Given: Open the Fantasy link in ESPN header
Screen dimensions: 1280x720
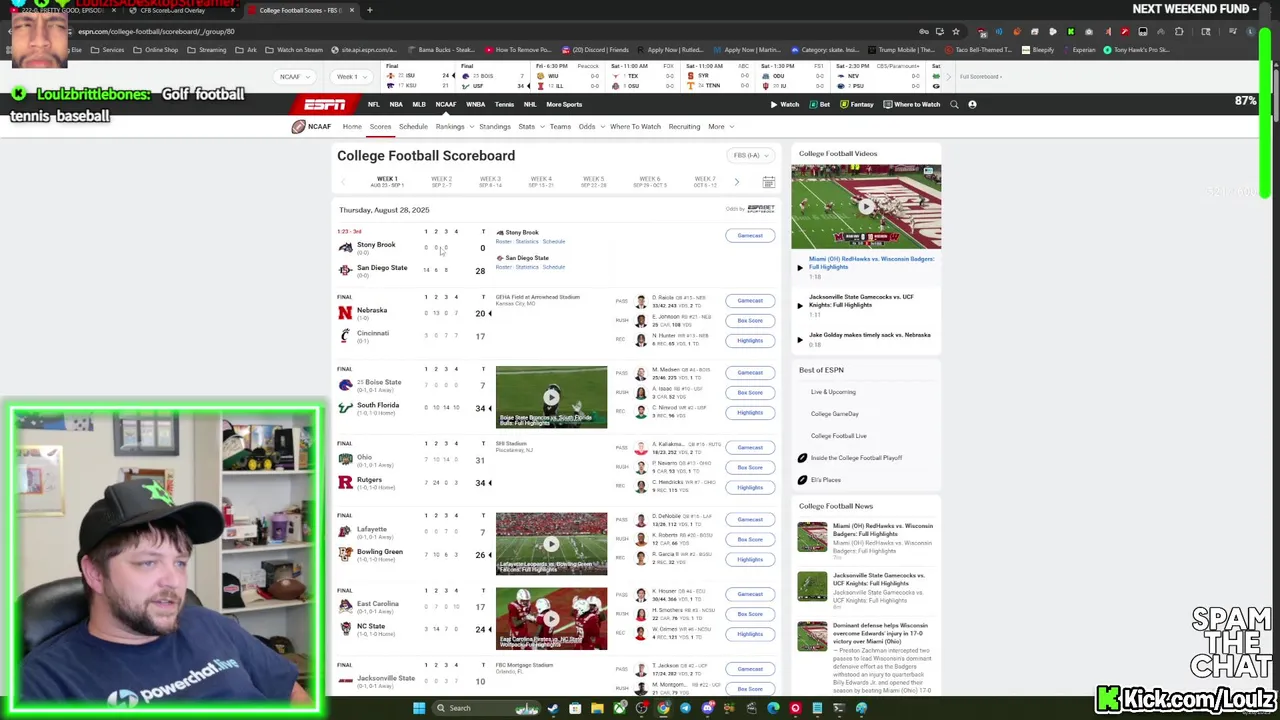Looking at the screenshot, I should coord(857,104).
